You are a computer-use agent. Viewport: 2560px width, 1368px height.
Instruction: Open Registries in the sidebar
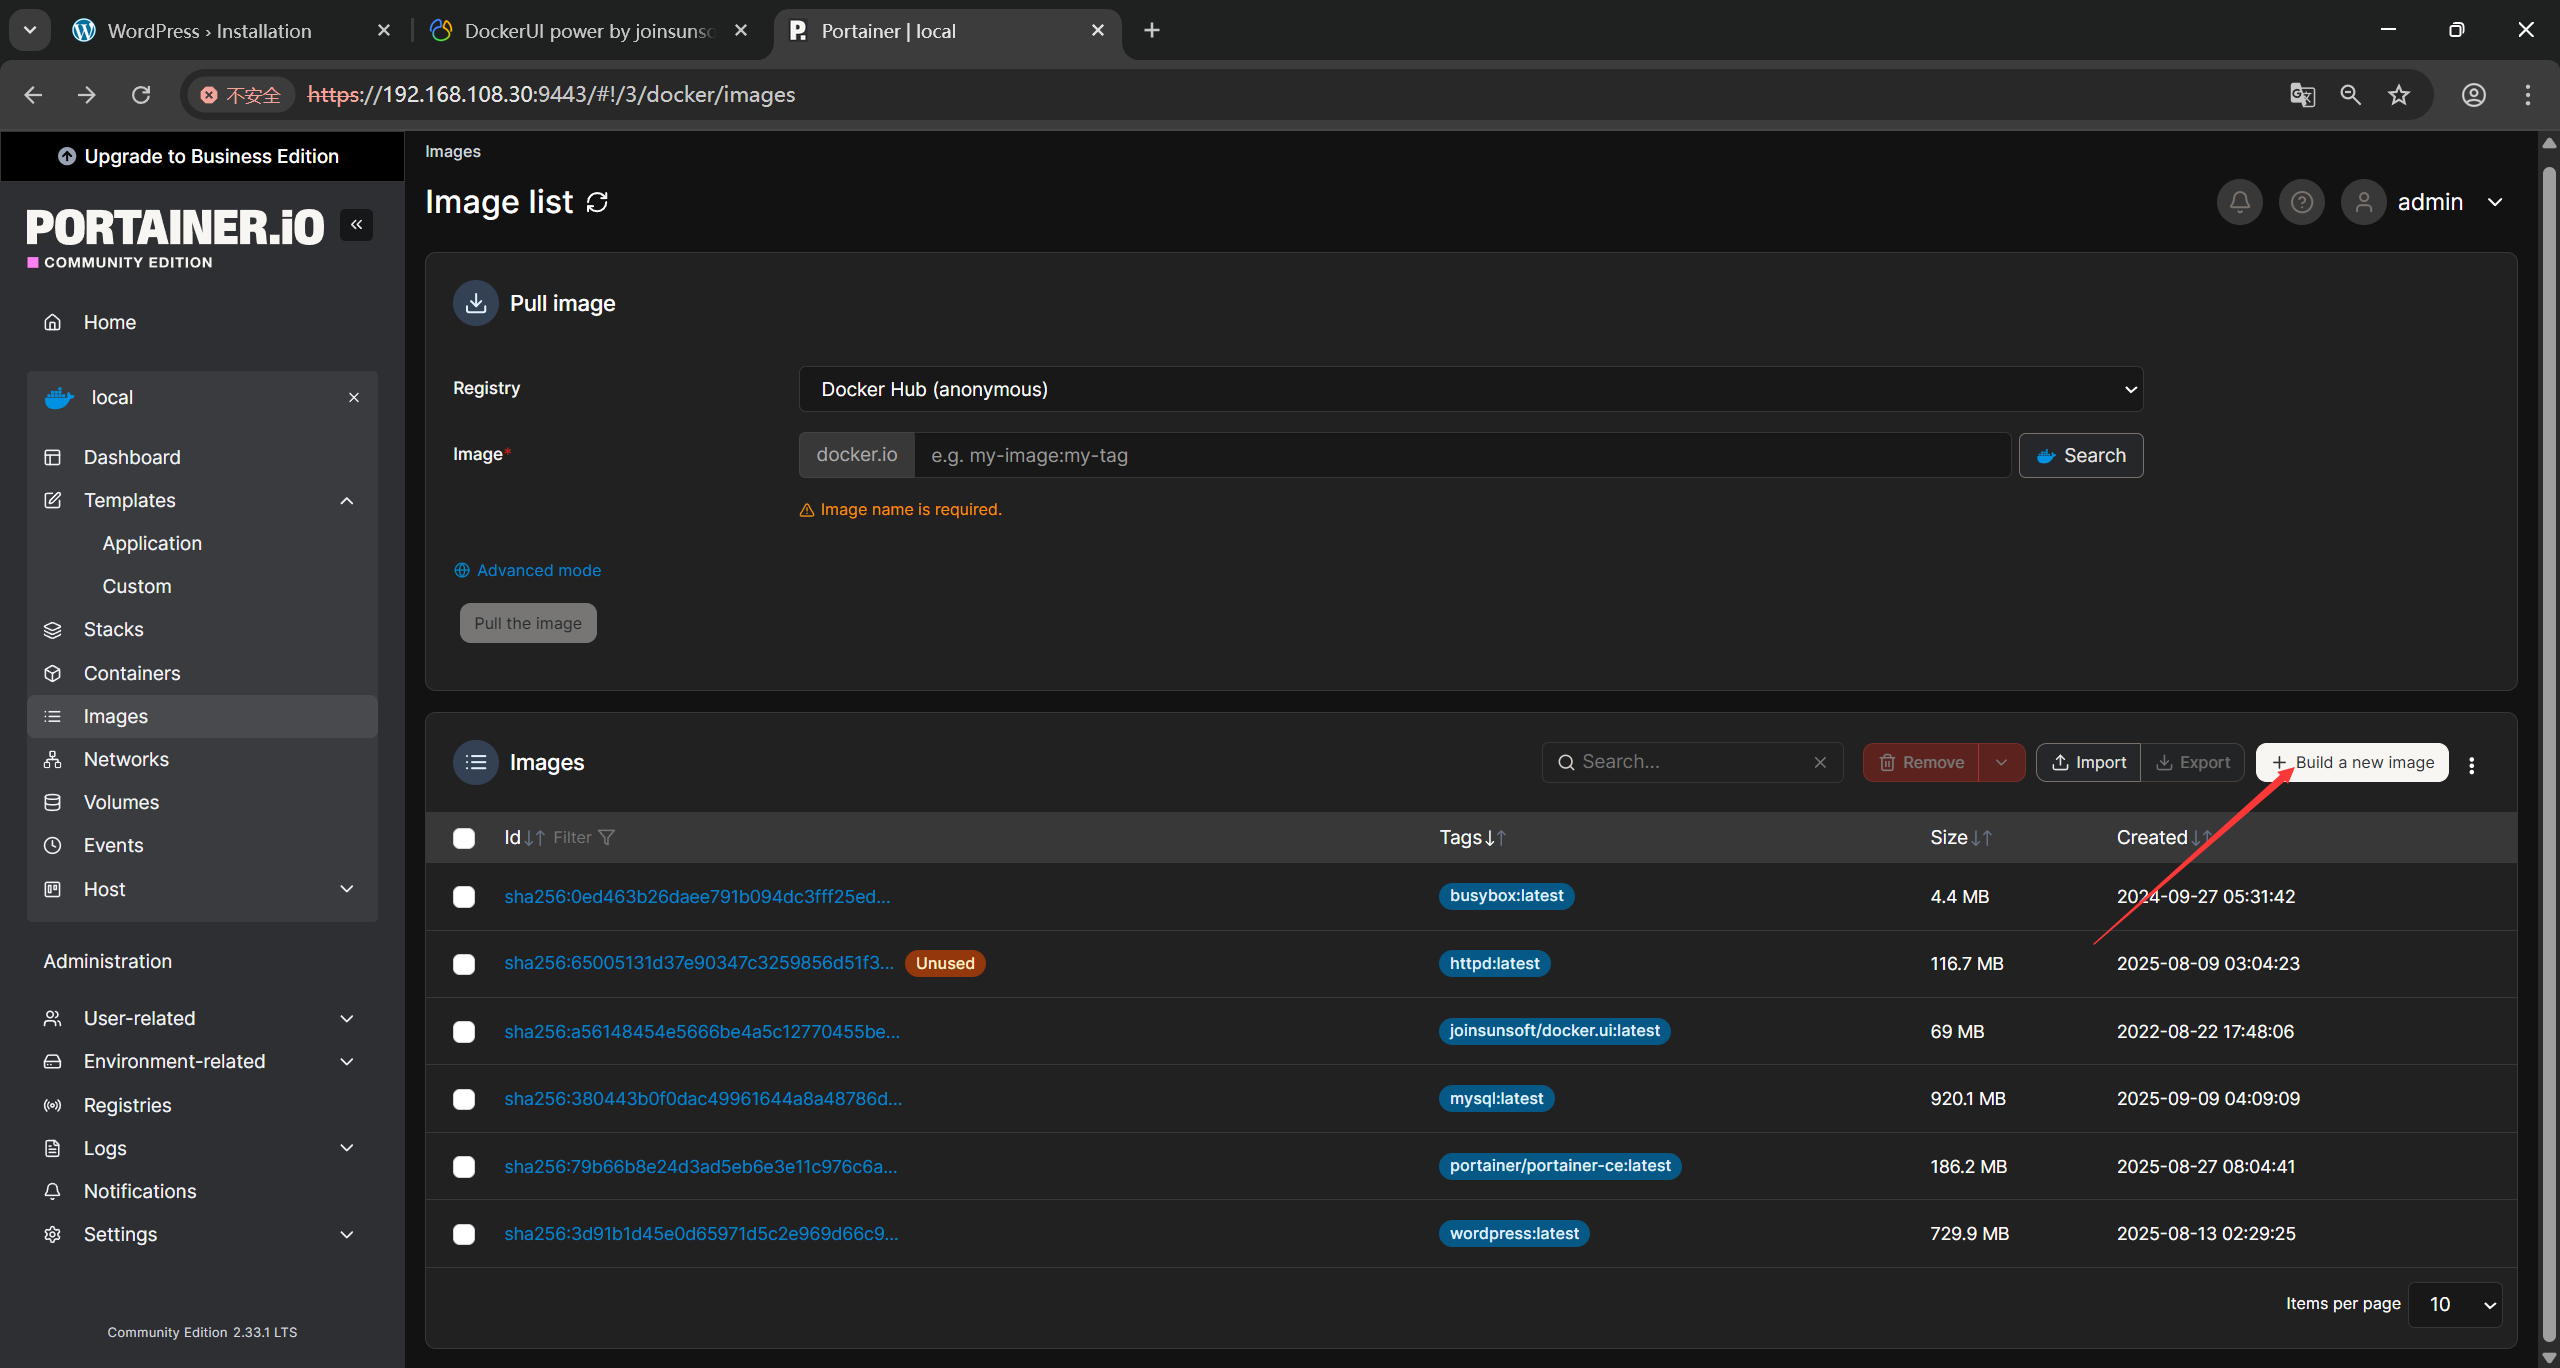pyautogui.click(x=202, y=1105)
